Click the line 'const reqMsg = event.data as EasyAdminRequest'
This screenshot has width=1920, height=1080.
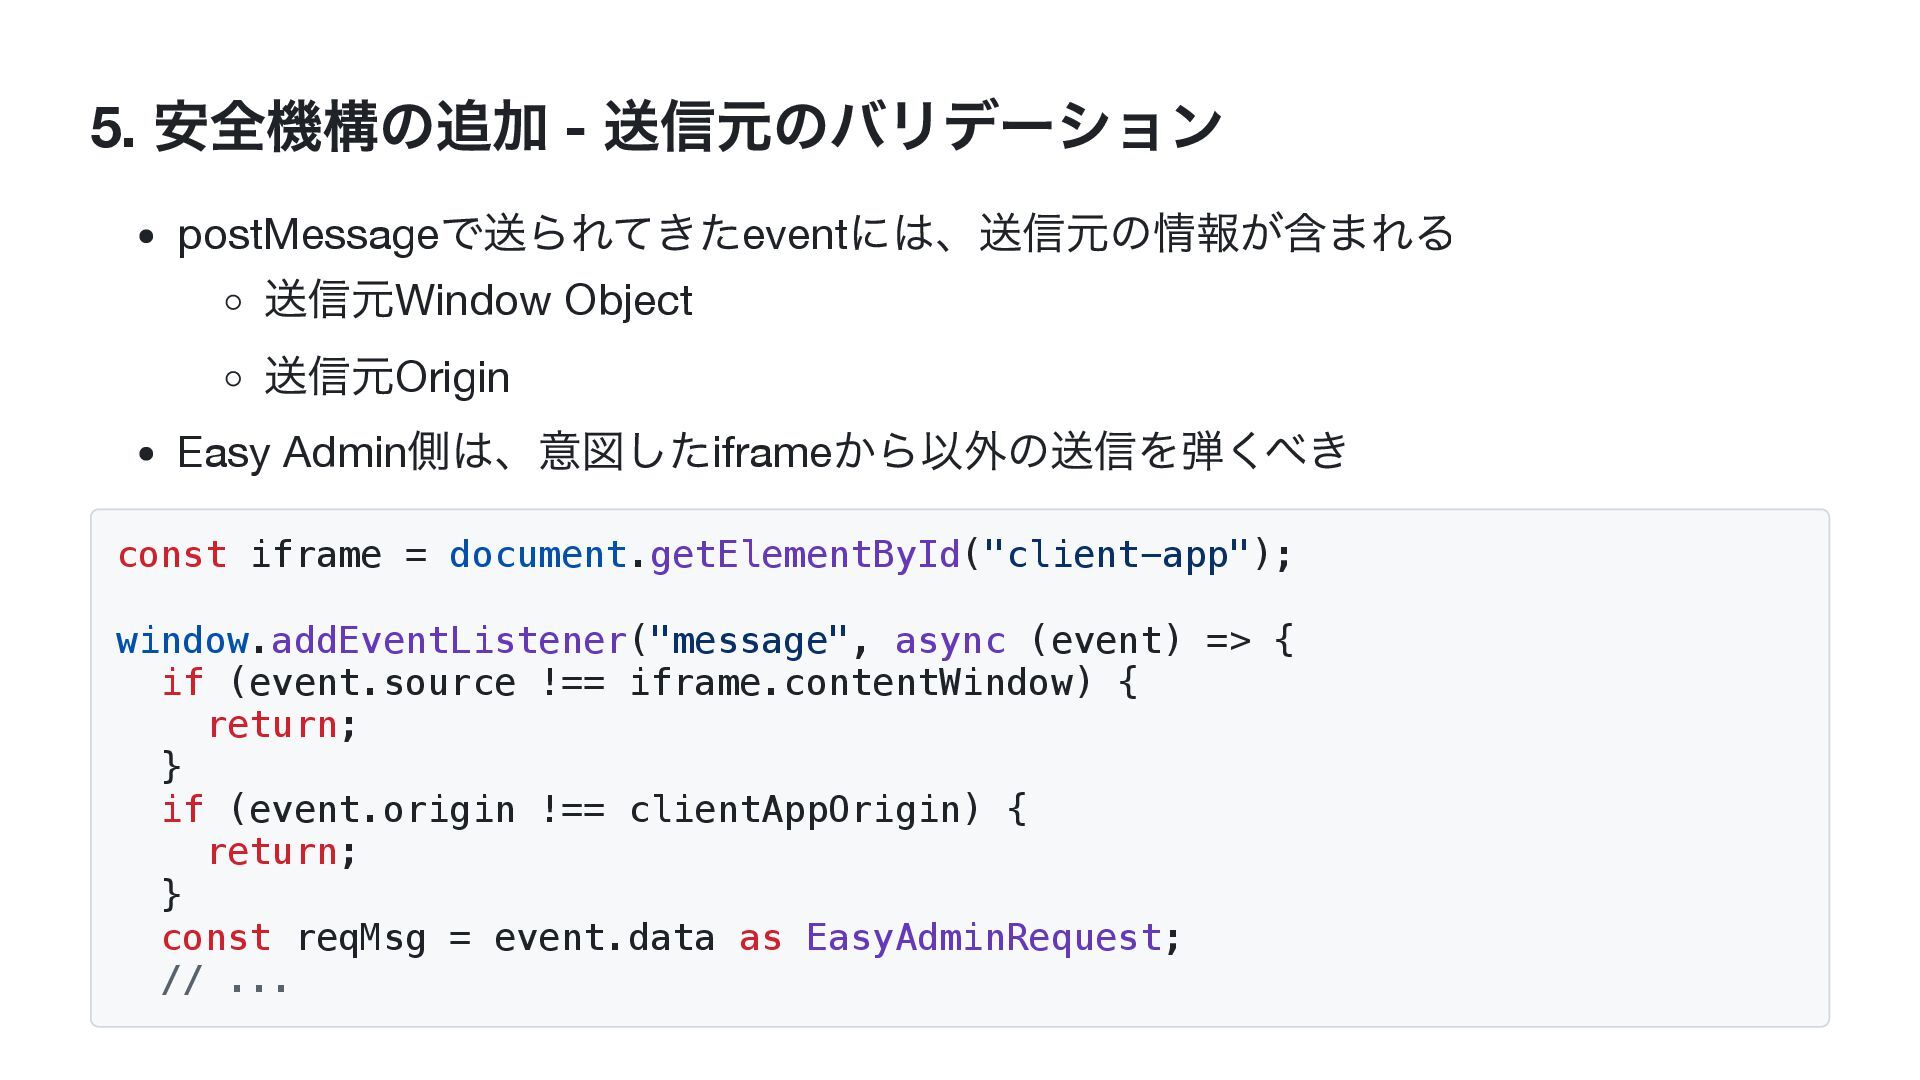pos(672,938)
